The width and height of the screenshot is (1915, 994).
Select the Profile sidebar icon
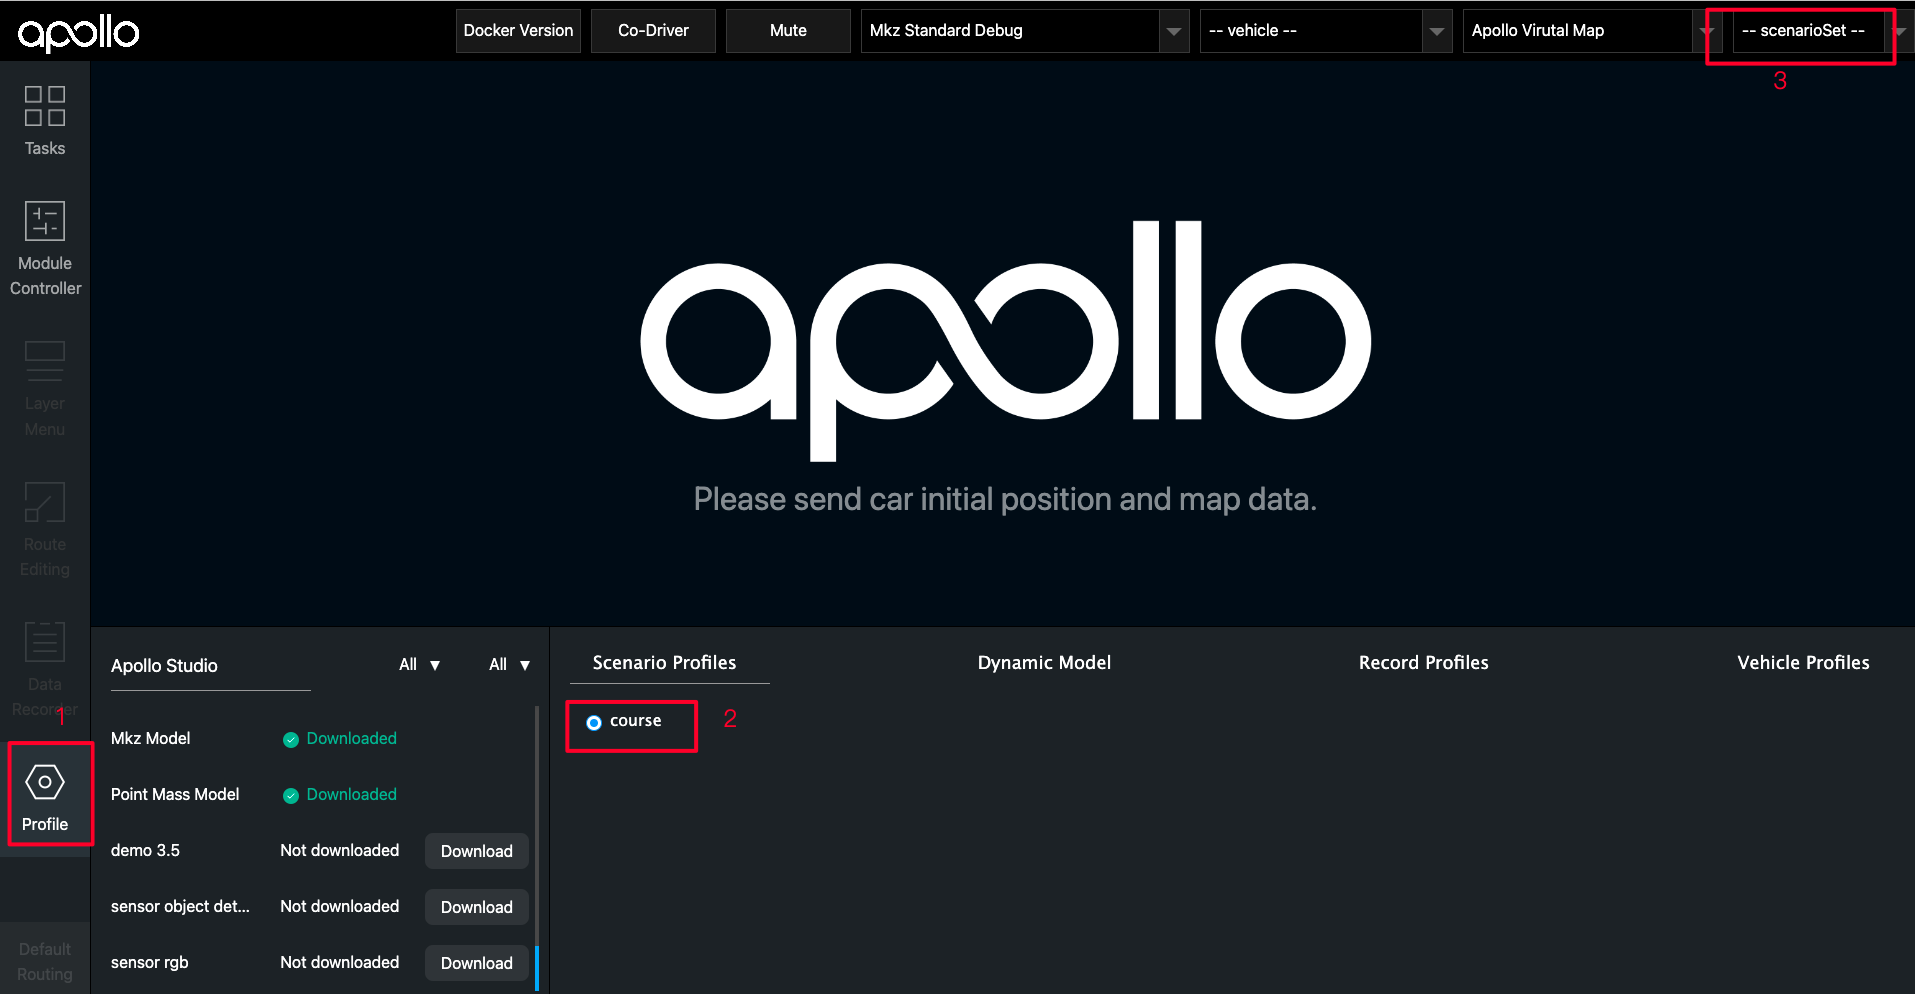[44, 793]
